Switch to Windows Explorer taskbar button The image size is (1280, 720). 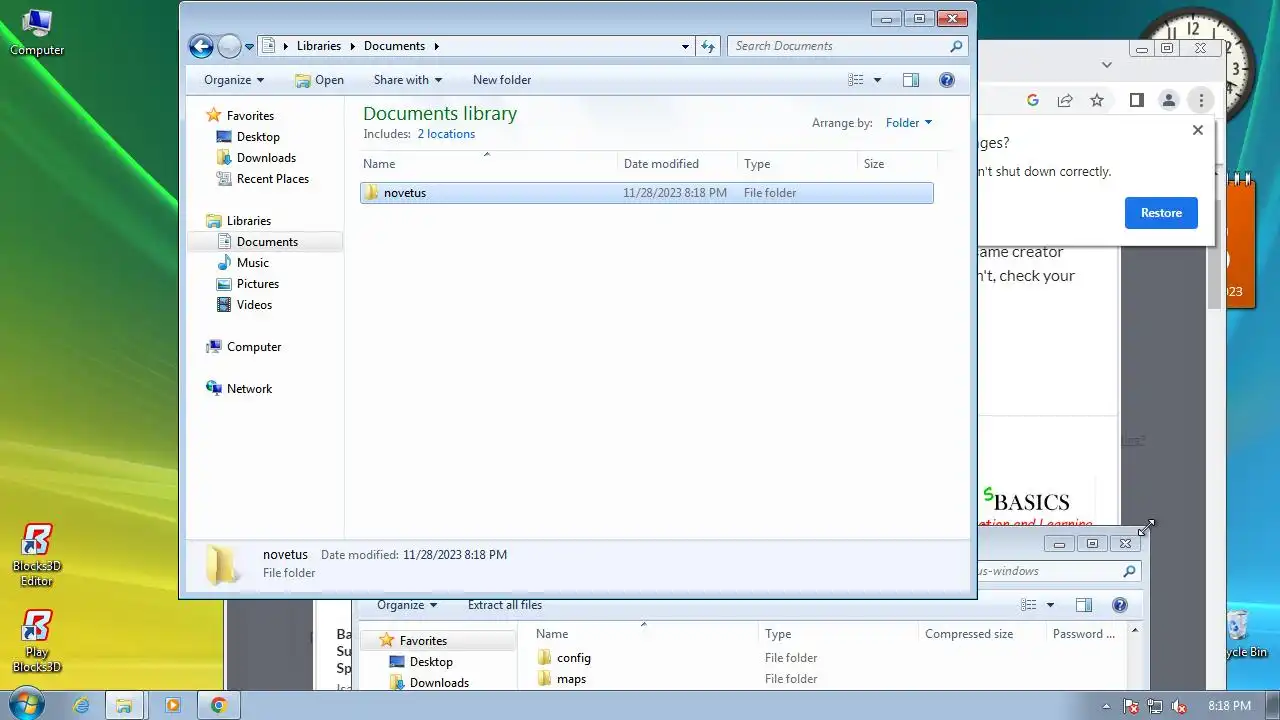(x=124, y=705)
